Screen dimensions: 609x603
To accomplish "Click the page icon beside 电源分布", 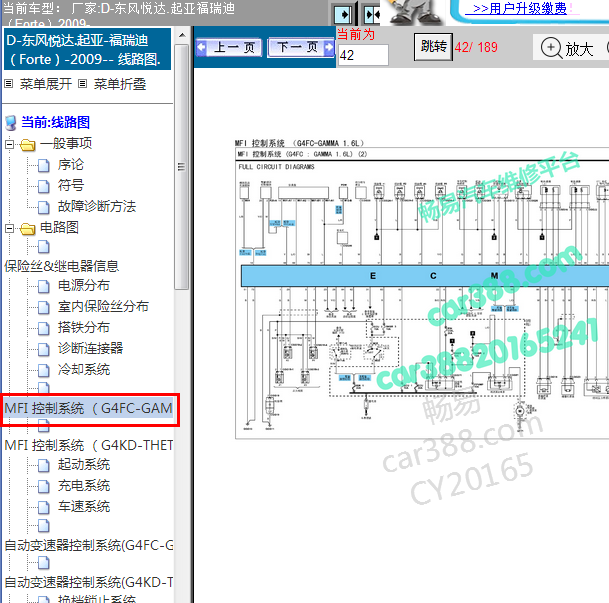I will click(44, 287).
